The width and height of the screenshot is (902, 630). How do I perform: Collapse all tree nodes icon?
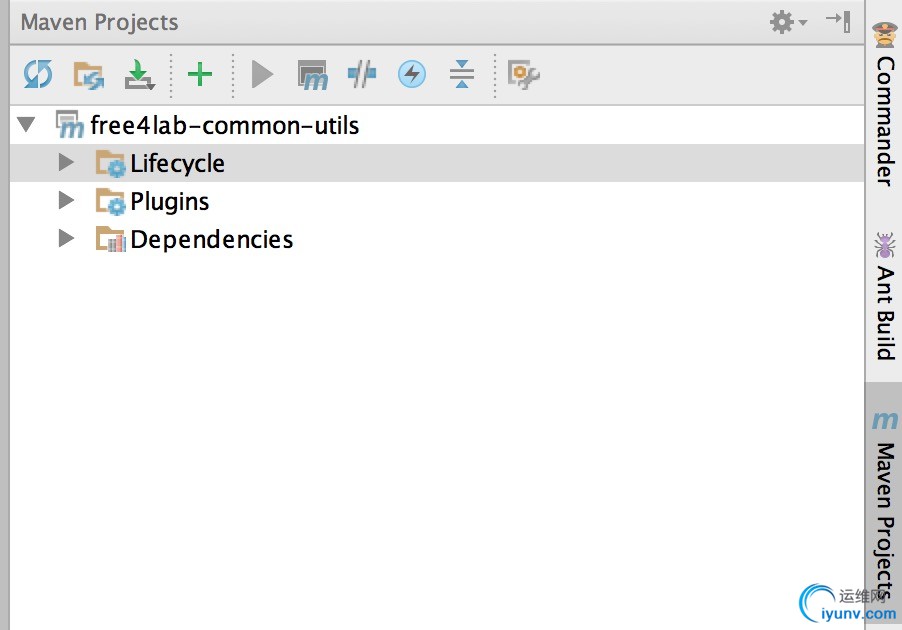462,74
